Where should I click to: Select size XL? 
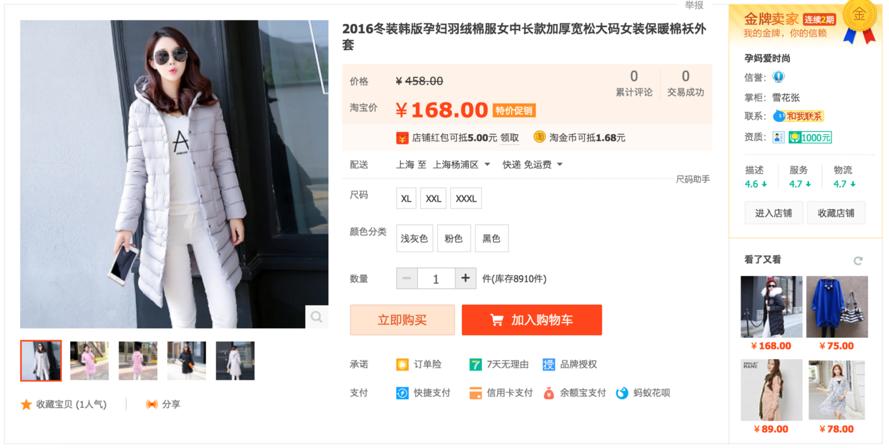tap(406, 198)
